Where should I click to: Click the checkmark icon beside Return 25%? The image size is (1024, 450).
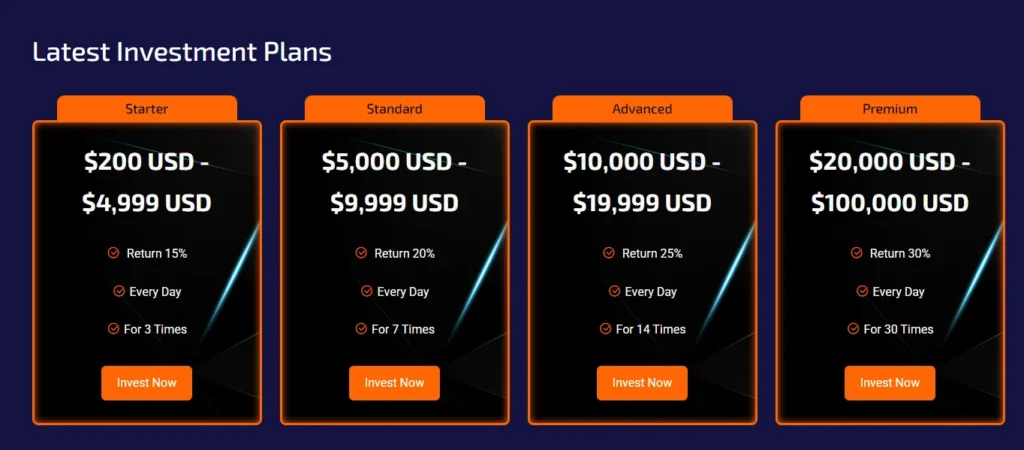point(609,253)
